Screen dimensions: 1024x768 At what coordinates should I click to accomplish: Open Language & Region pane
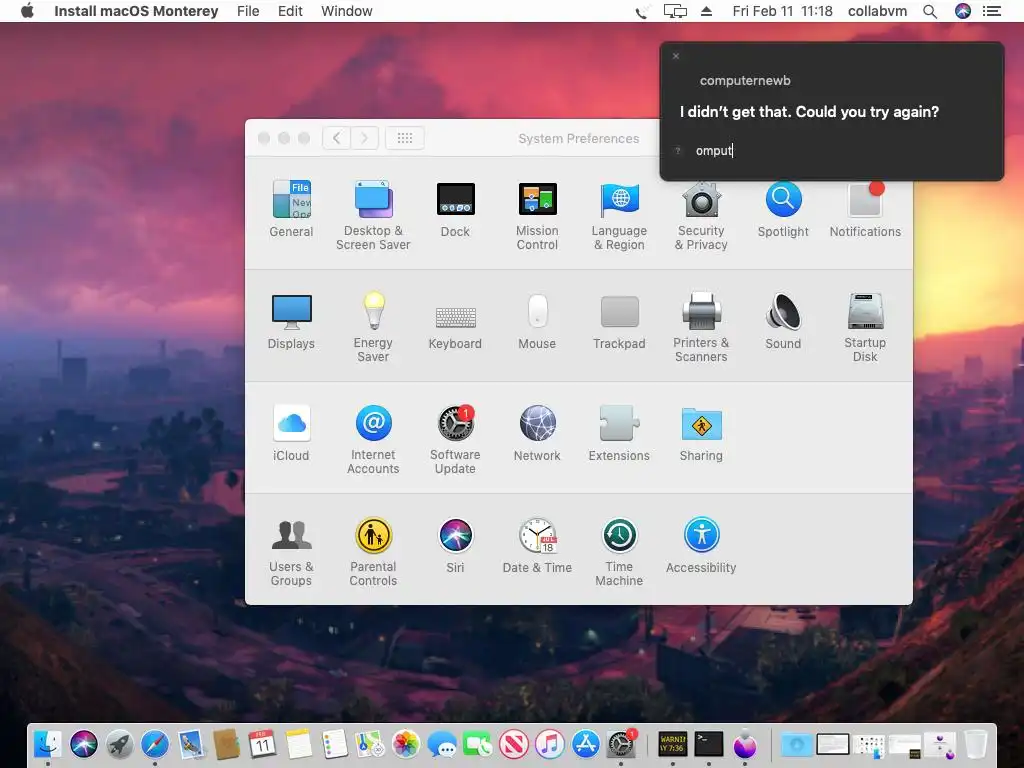[619, 216]
